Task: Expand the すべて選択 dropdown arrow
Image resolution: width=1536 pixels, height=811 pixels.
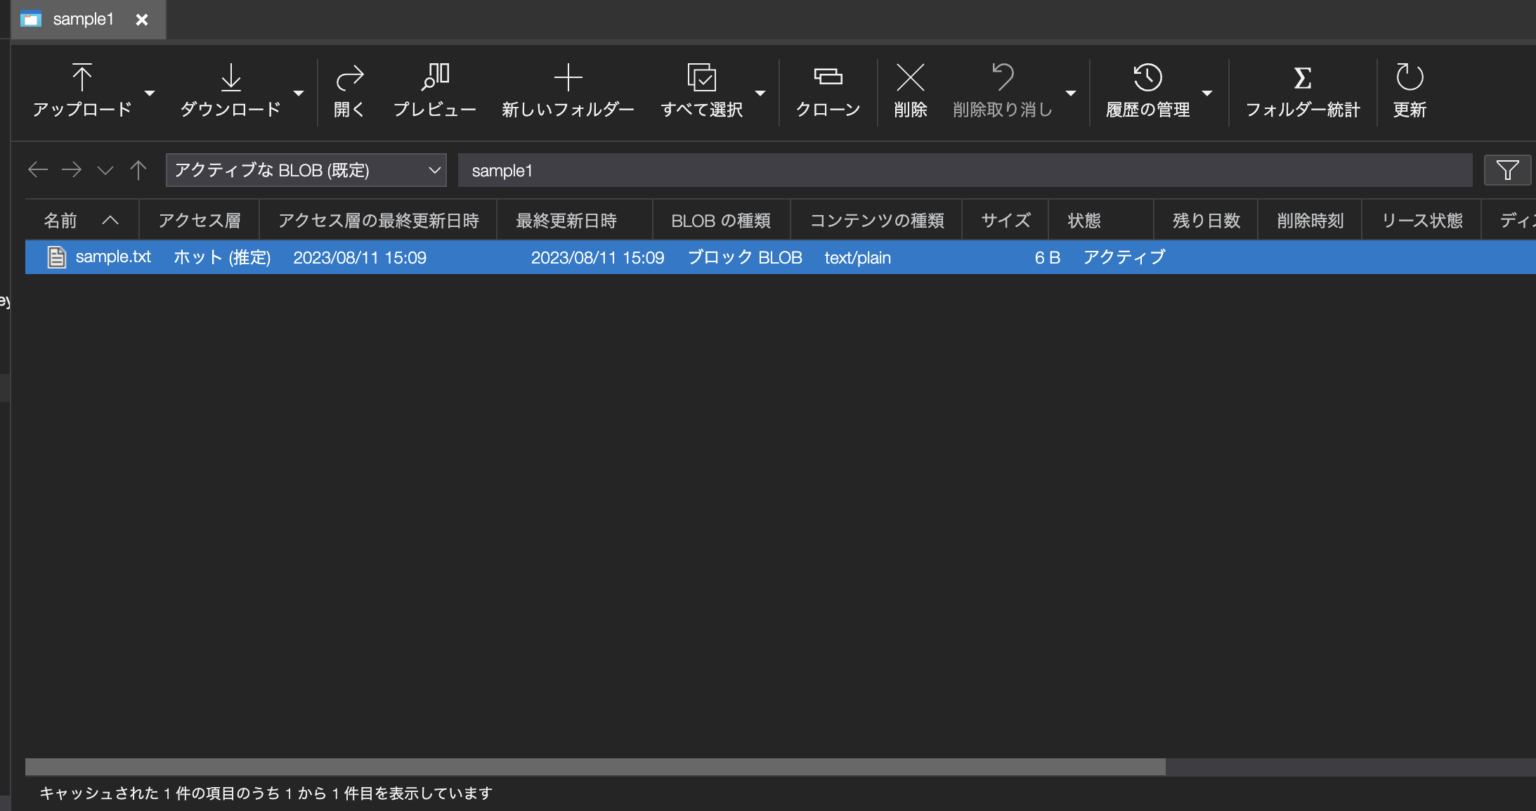Action: click(x=760, y=92)
